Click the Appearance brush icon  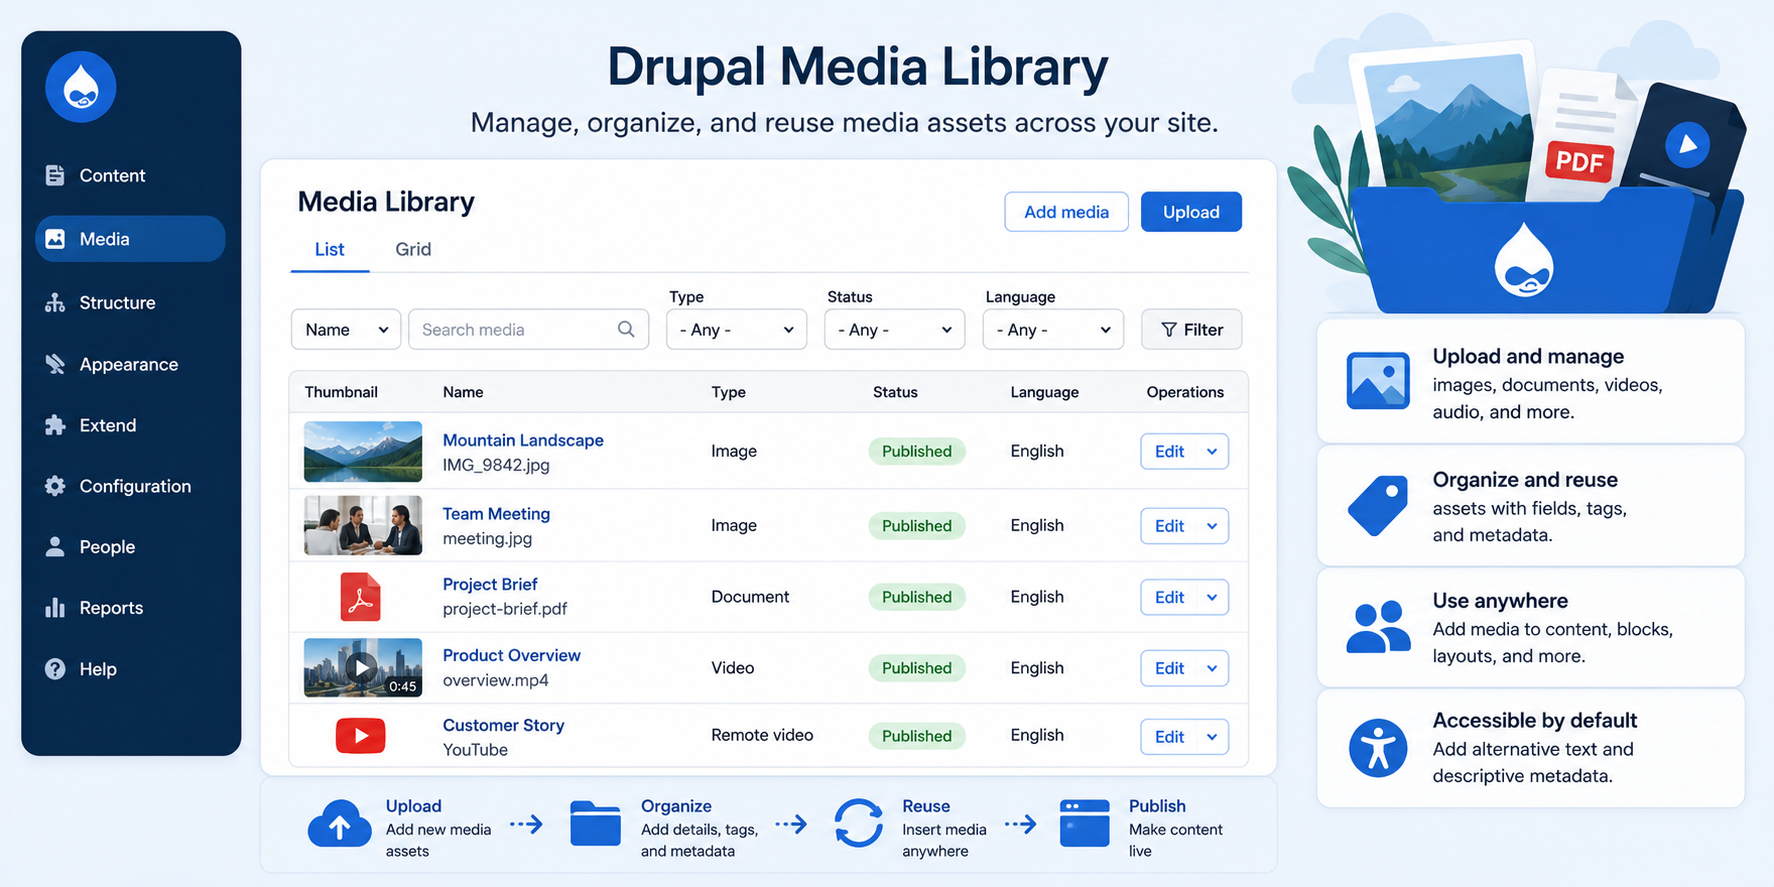[x=55, y=364]
